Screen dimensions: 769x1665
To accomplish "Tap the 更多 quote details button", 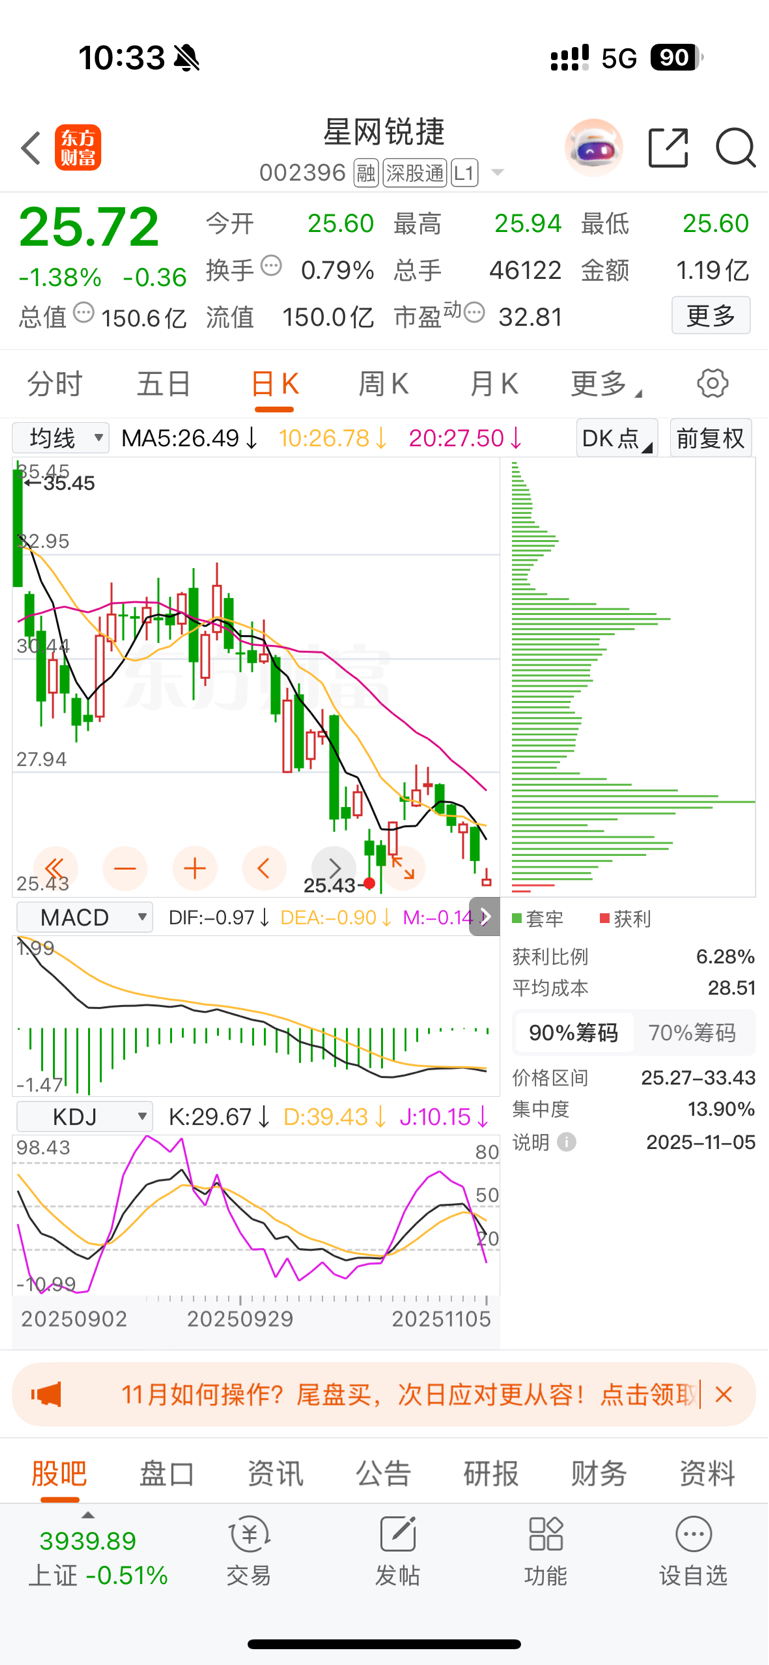I will 711,316.
